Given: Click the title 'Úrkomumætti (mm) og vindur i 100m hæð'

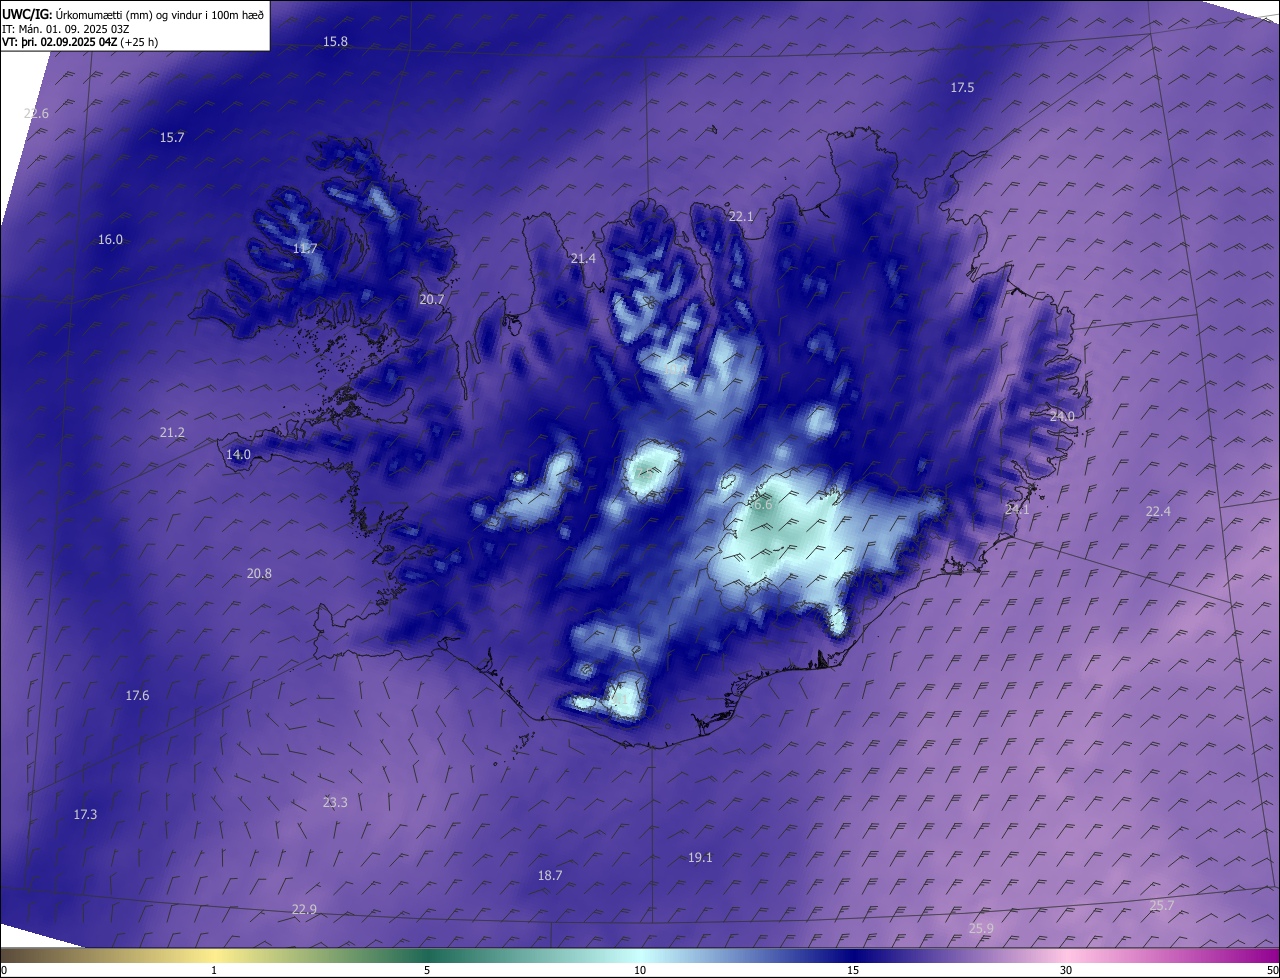Looking at the screenshot, I should tap(158, 14).
